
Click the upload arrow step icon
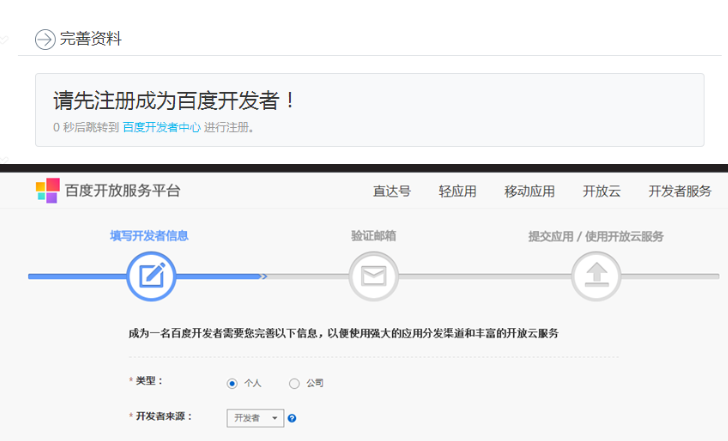click(x=596, y=276)
